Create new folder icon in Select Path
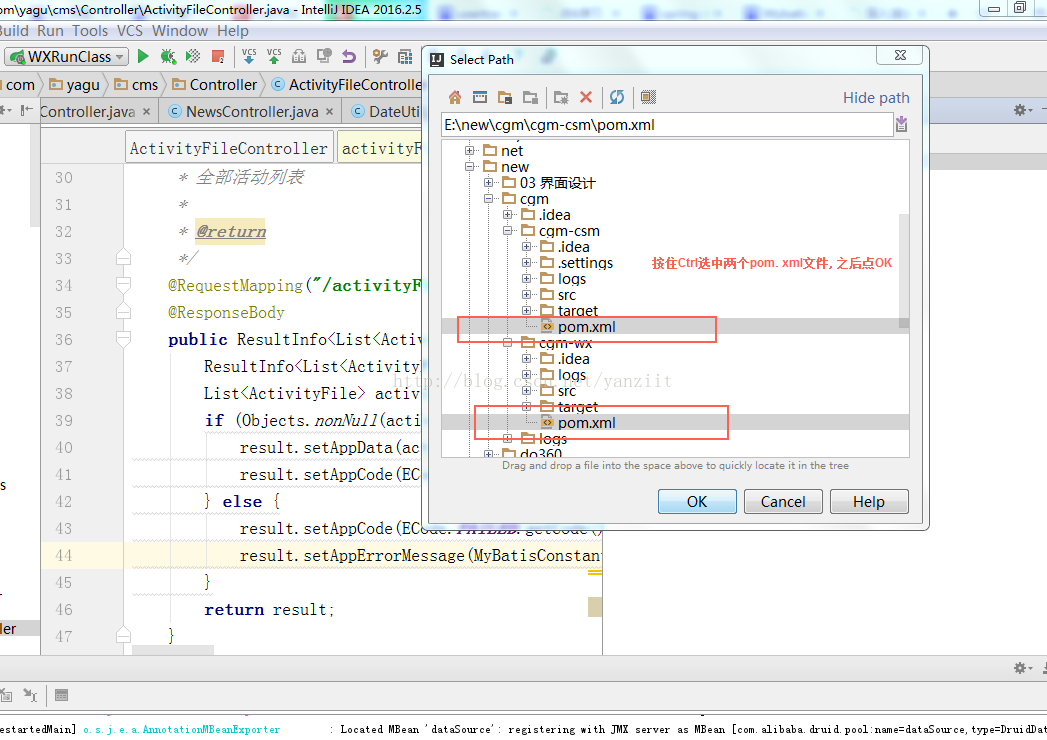Image resolution: width=1047 pixels, height=740 pixels. point(561,98)
